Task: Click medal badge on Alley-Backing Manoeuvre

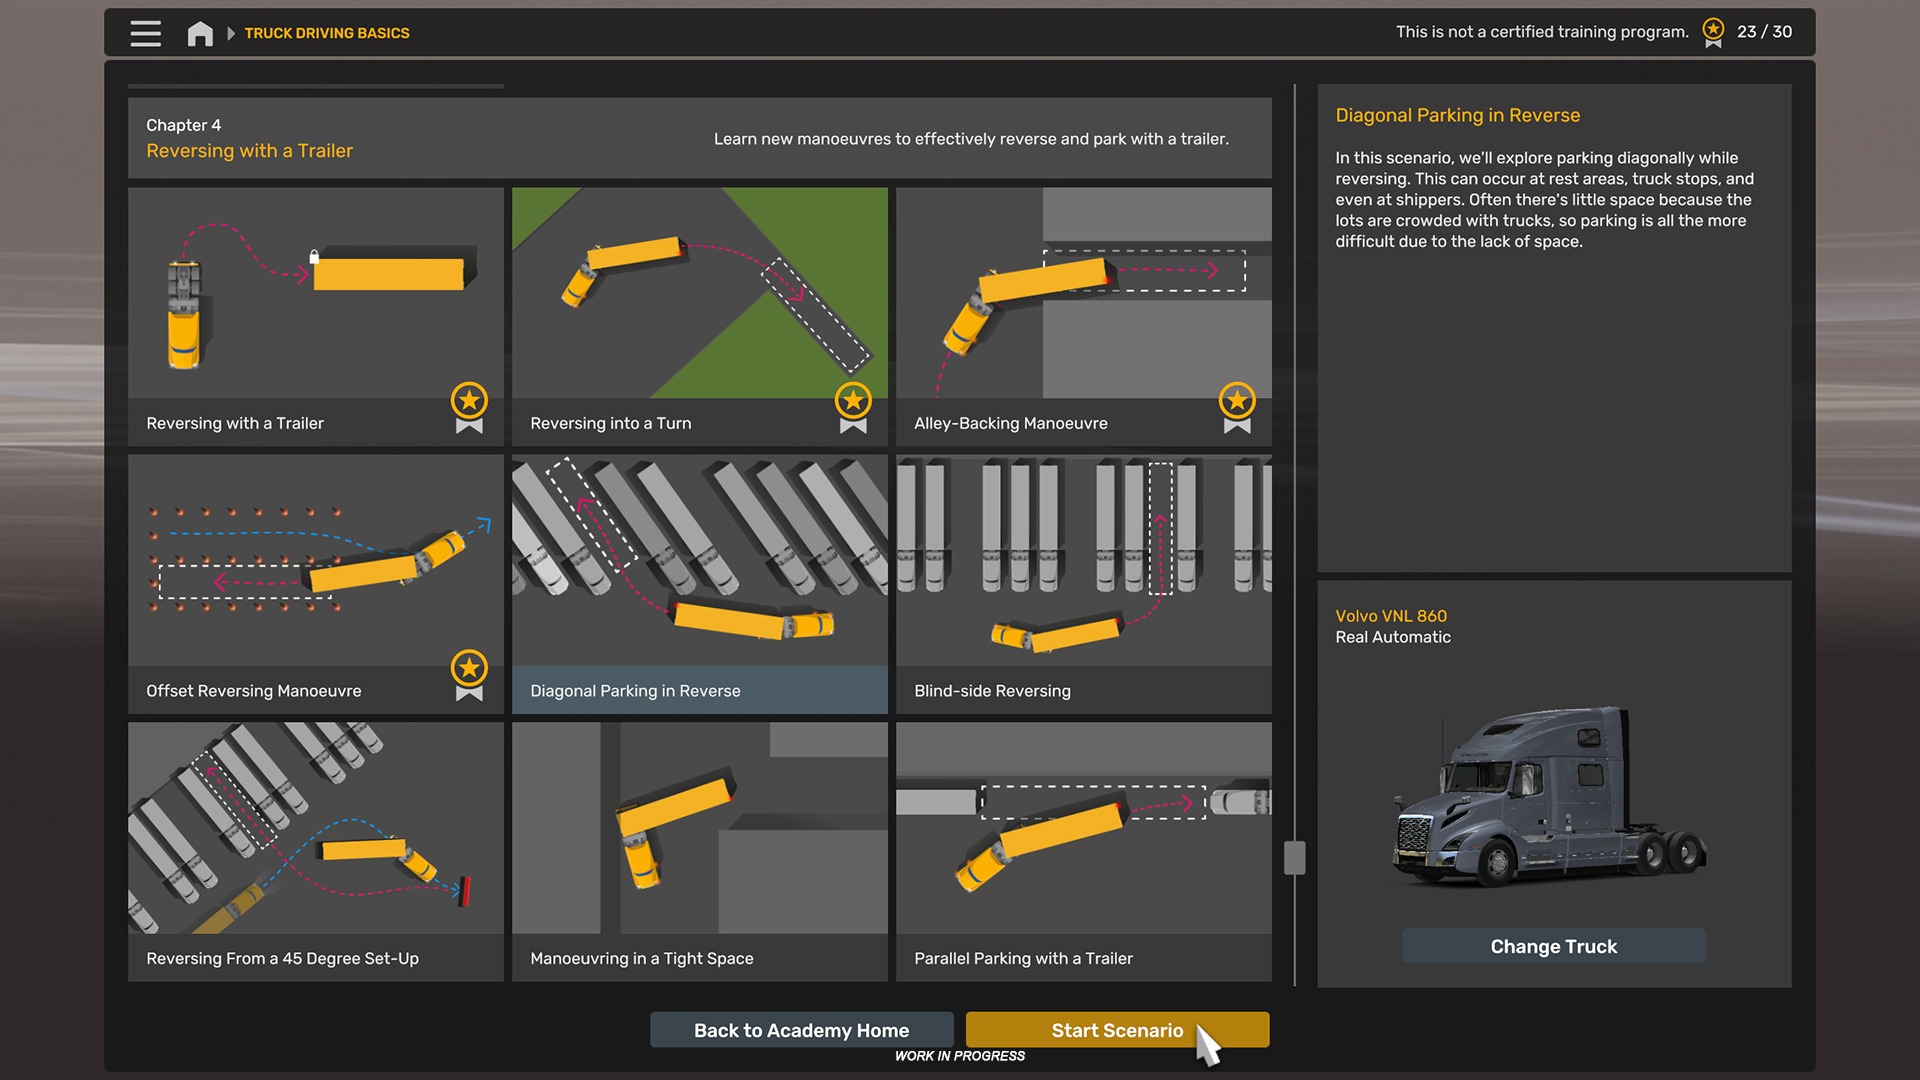Action: click(1237, 408)
